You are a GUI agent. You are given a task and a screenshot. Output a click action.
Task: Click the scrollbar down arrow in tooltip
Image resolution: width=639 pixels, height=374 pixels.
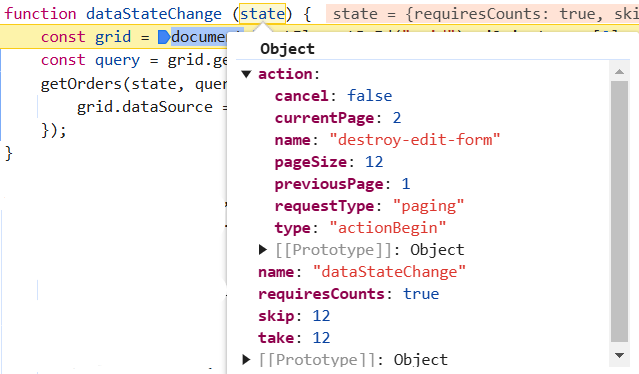(x=619, y=355)
